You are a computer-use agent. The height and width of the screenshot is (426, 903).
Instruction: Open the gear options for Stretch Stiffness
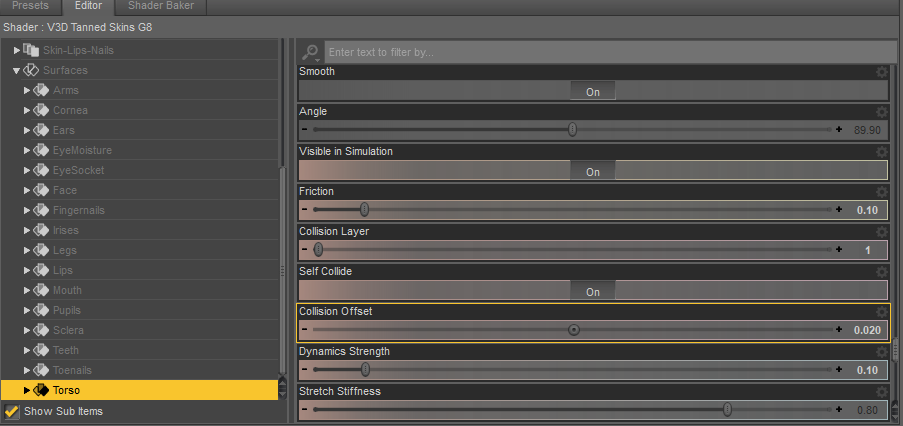coord(882,392)
